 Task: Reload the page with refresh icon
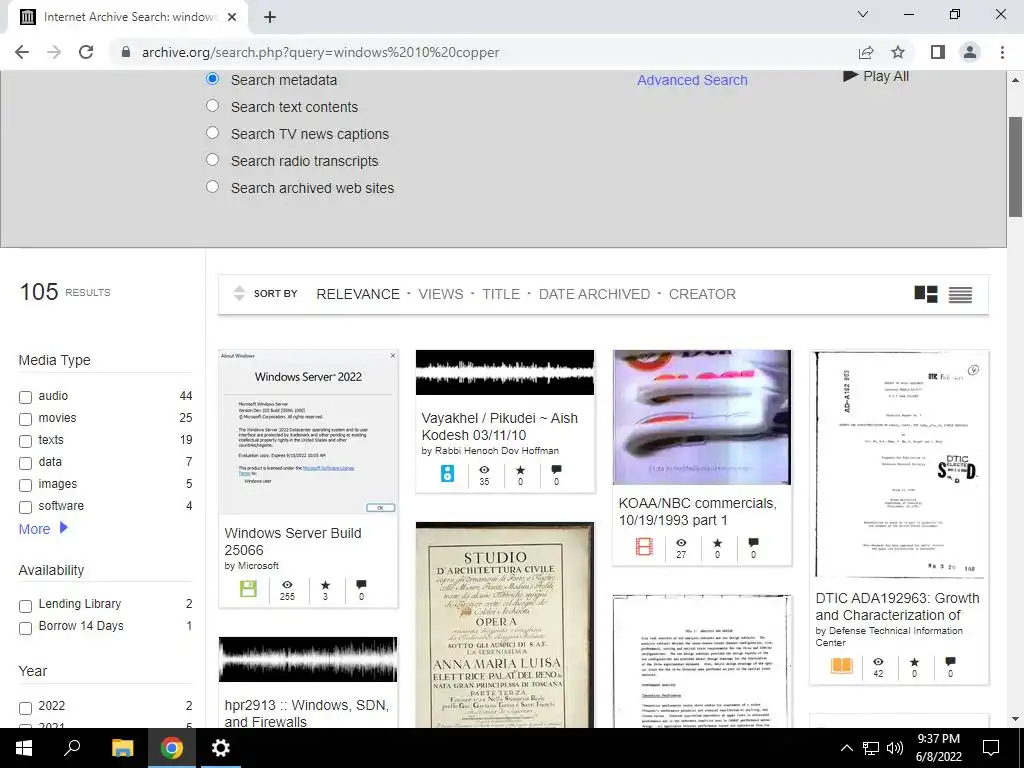[86, 52]
